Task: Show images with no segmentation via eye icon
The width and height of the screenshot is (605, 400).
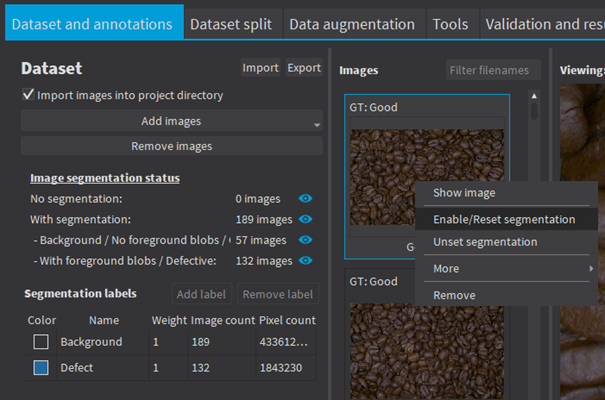Action: [305, 199]
